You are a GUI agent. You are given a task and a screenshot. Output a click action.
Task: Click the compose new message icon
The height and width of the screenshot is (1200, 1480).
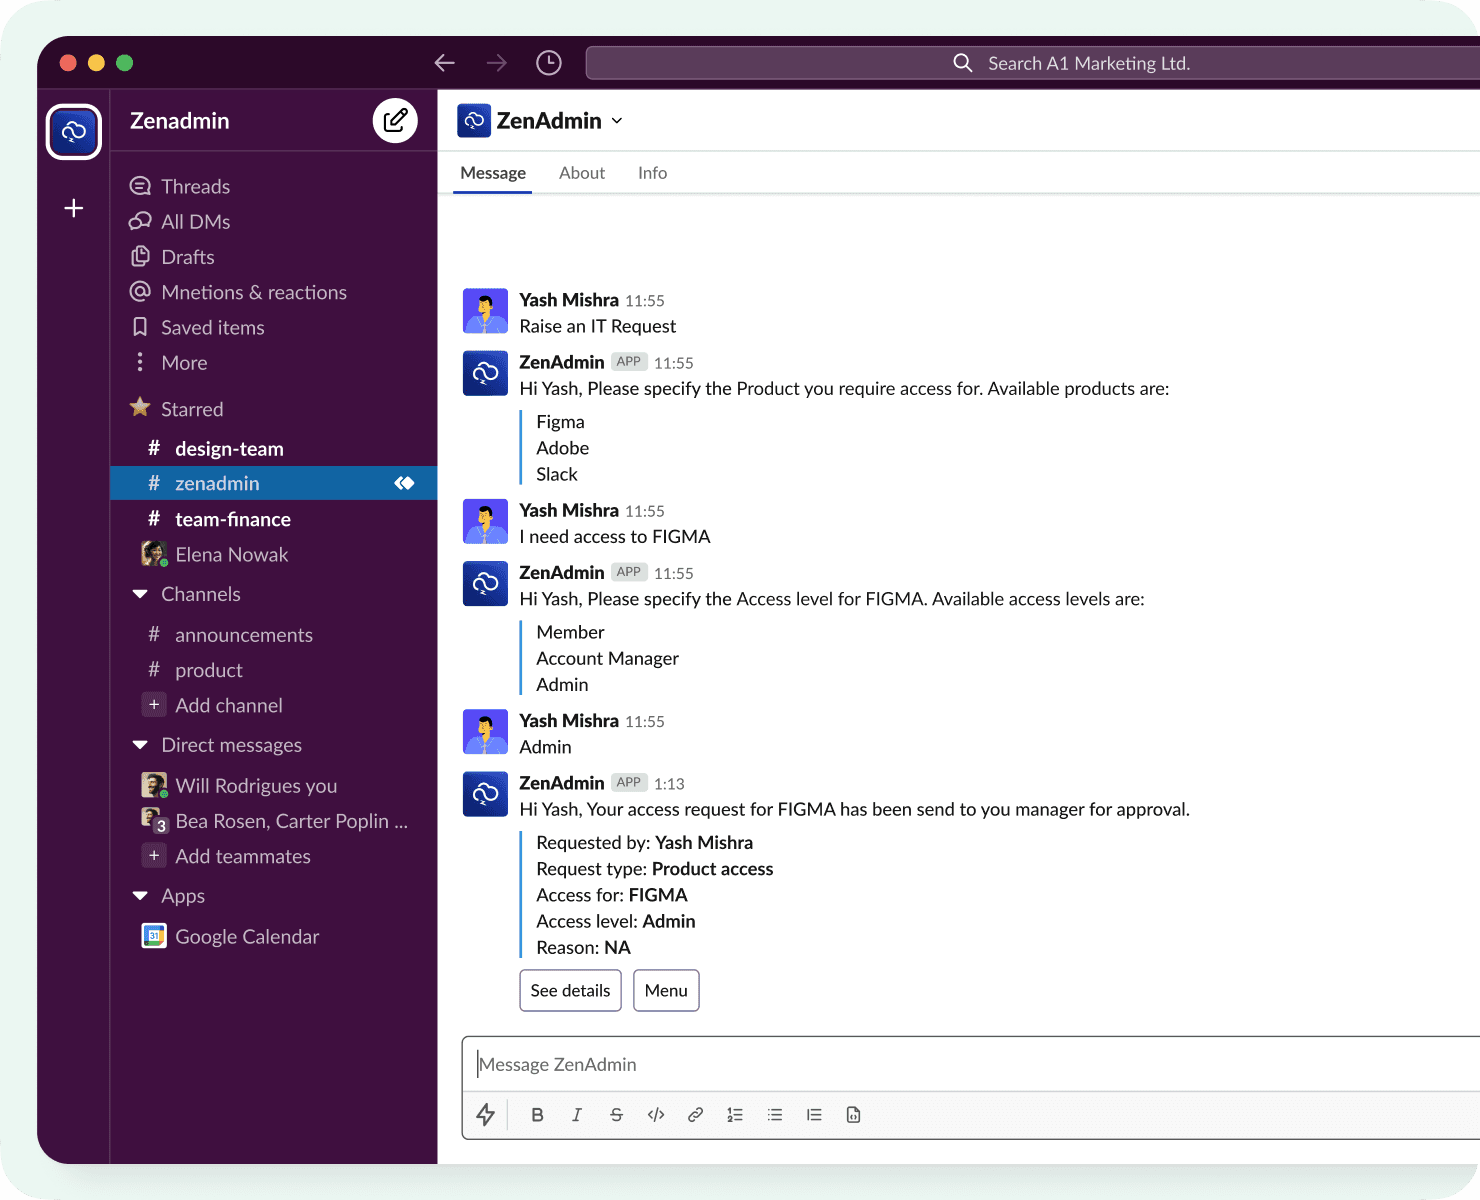pos(395,121)
